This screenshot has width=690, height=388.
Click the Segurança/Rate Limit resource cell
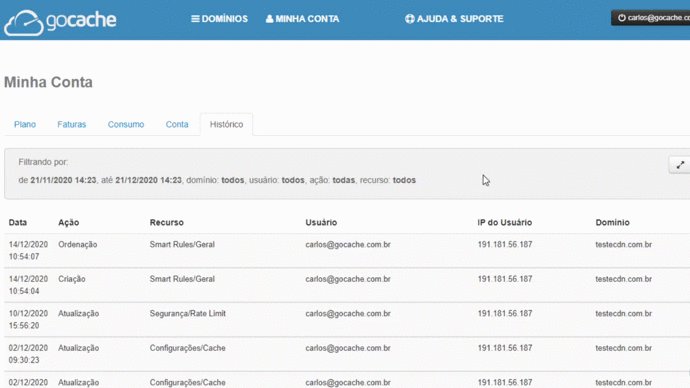click(x=187, y=314)
